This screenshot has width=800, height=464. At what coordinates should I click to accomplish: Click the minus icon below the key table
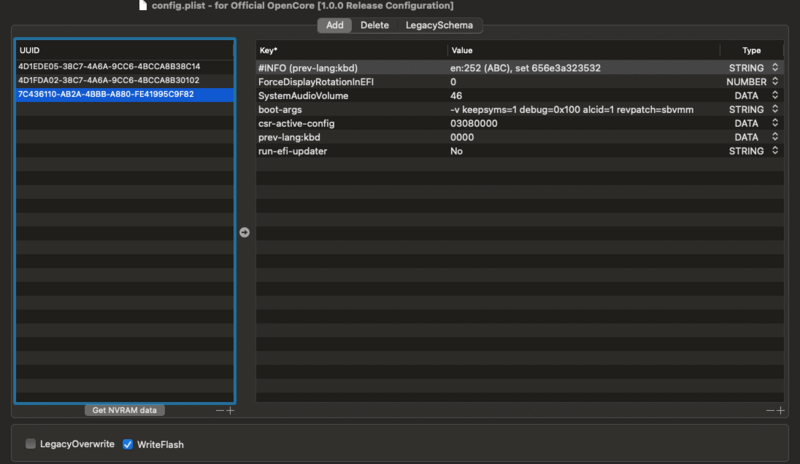pyautogui.click(x=769, y=410)
